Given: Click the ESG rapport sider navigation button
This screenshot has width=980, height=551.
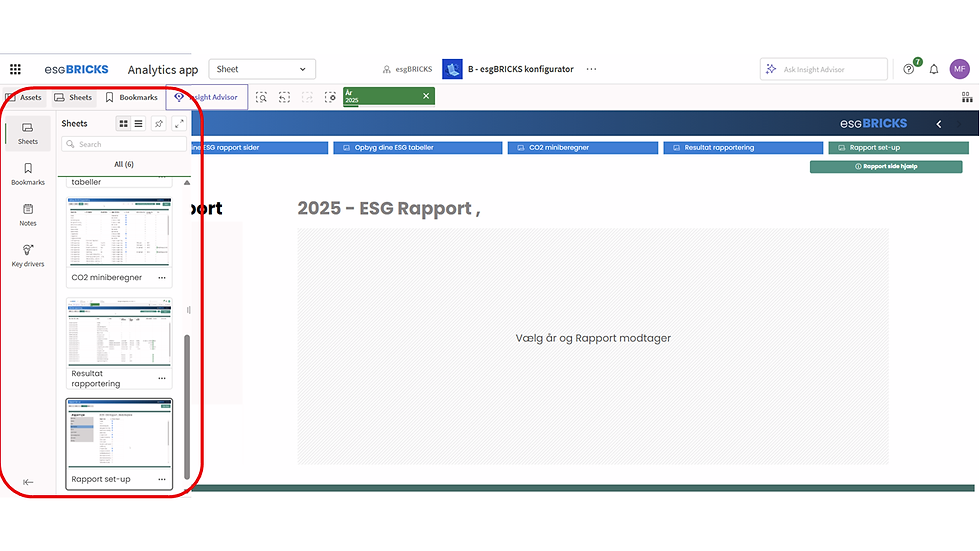Looking at the screenshot, I should pyautogui.click(x=259, y=148).
